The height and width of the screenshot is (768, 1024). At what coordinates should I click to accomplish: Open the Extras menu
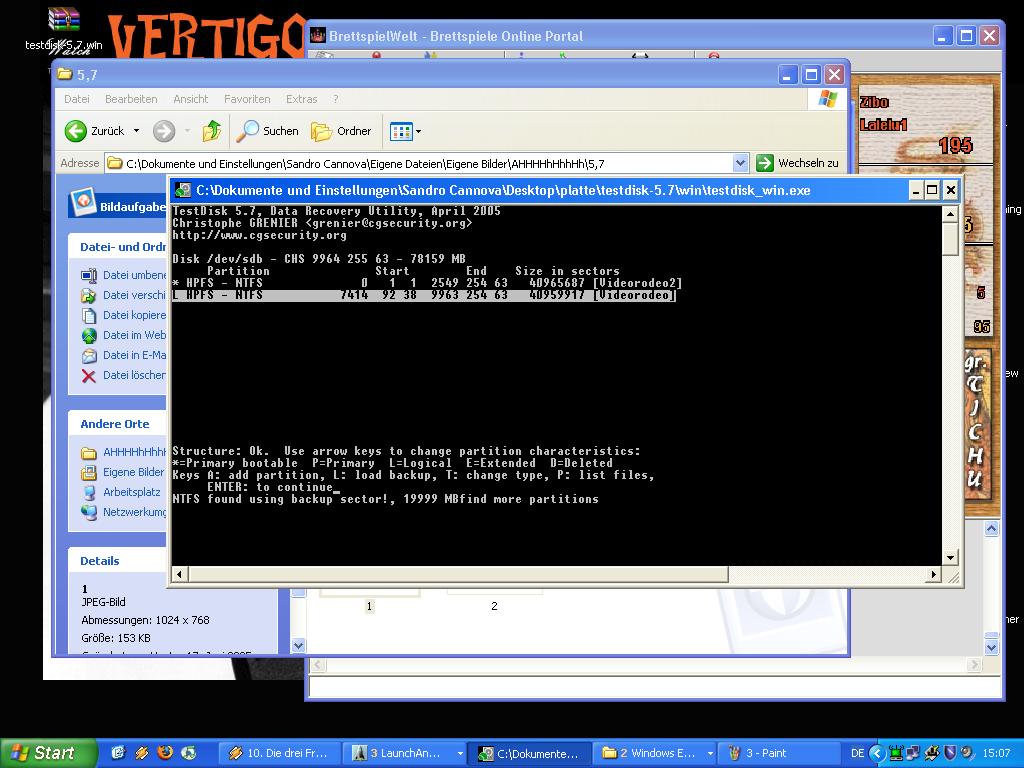point(301,99)
